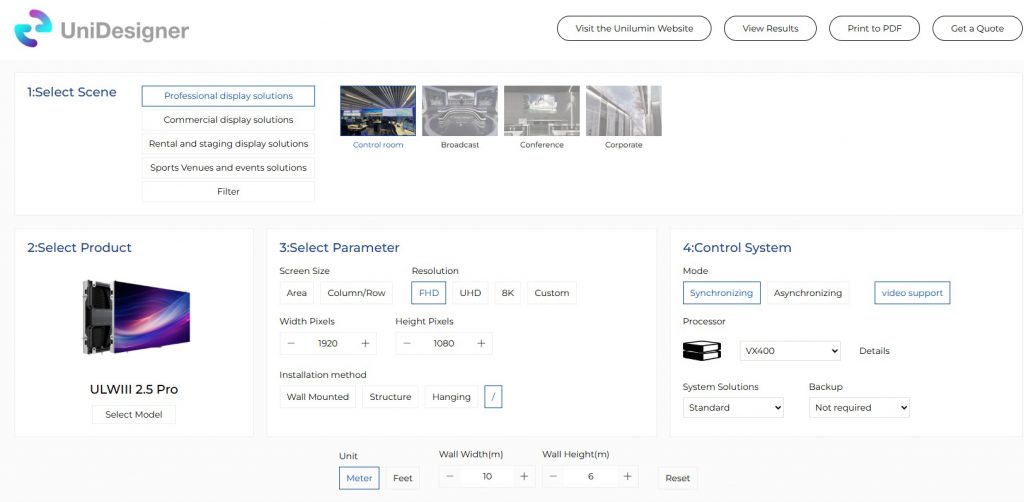
Task: Select the Broadcast scene thumbnail
Action: [x=460, y=111]
